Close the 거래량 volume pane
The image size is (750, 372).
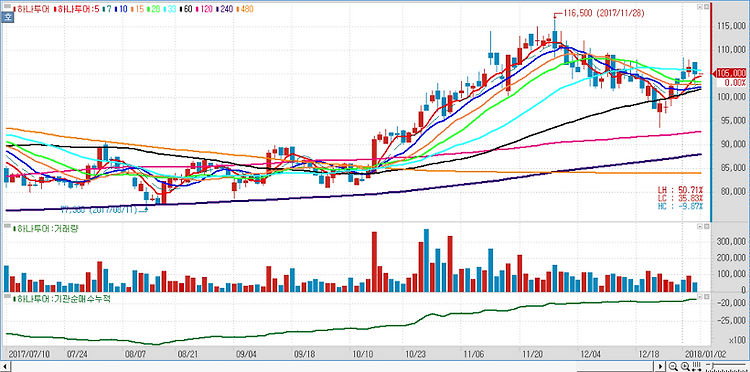point(706,226)
